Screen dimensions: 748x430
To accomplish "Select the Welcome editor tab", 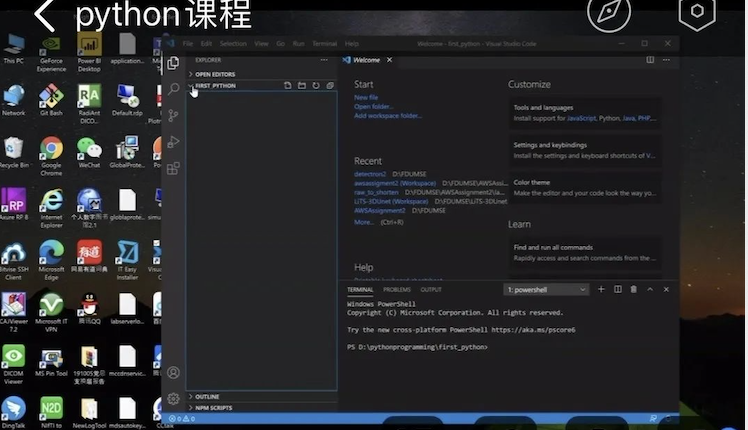I will pos(366,60).
